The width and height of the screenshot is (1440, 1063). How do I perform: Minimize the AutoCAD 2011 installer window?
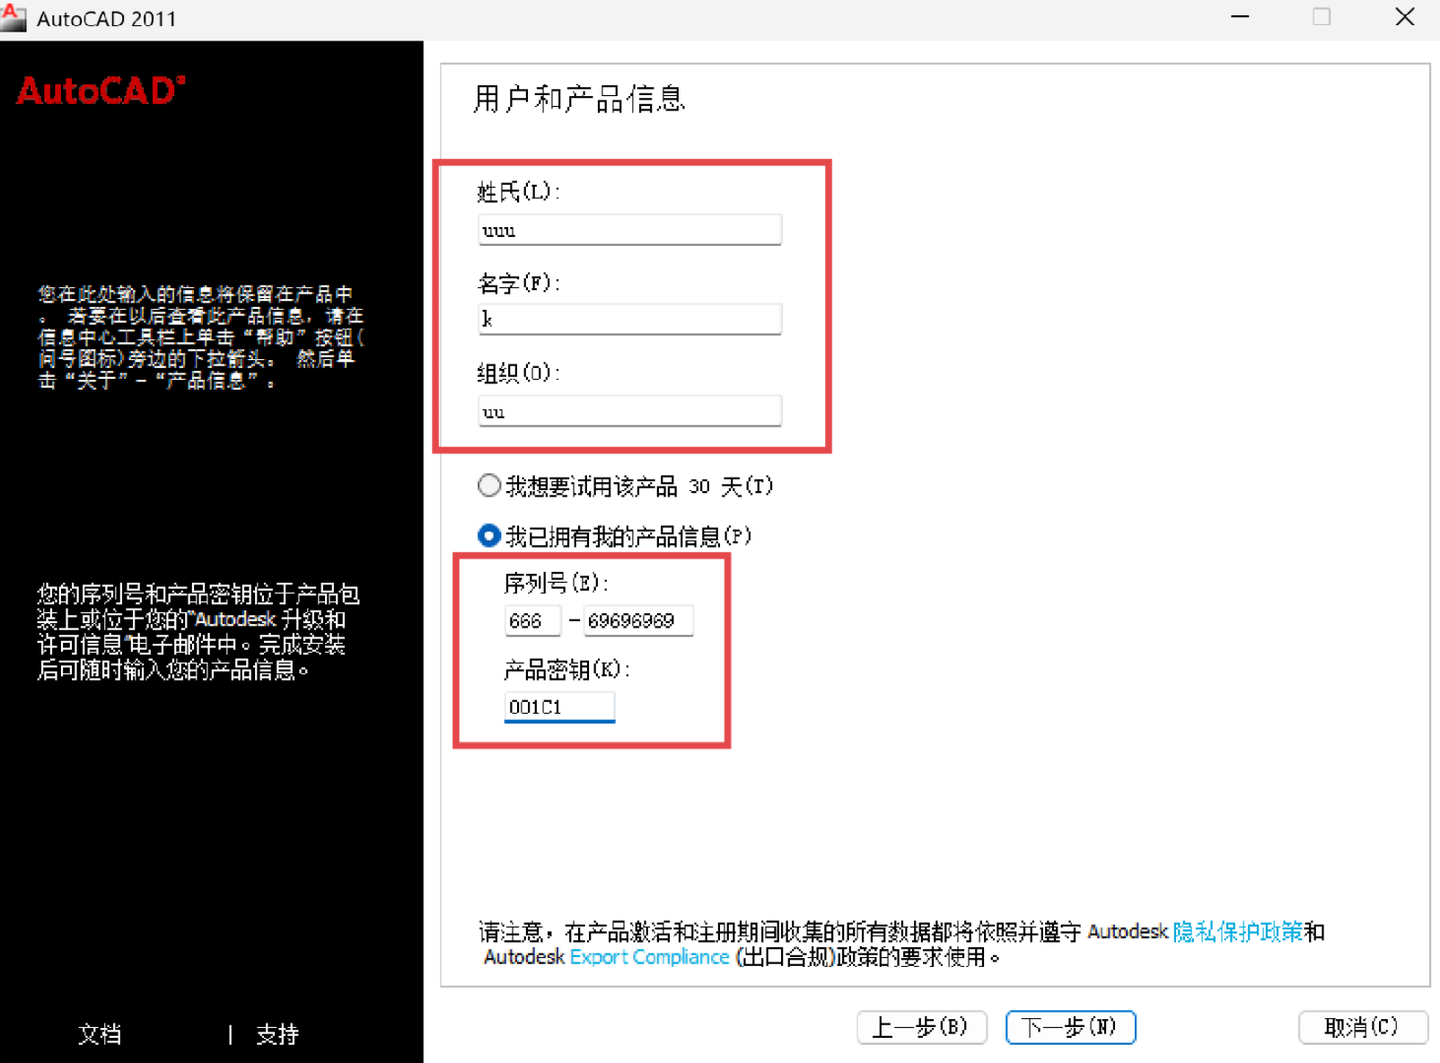1240,17
